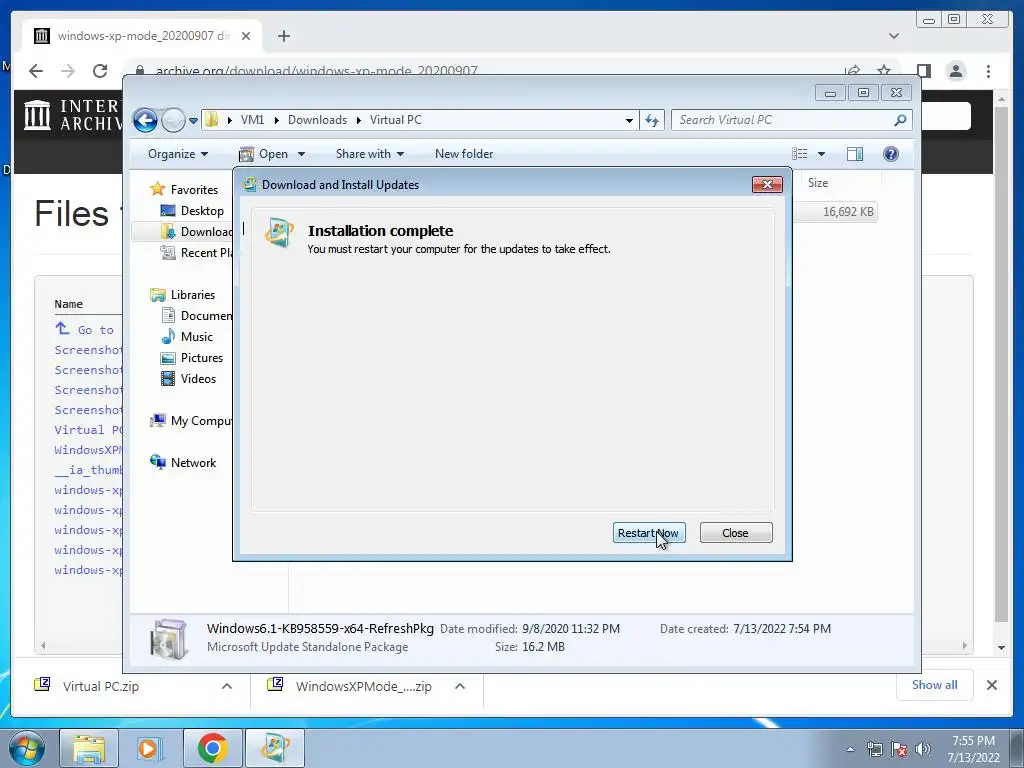Select Desktop in Favorites
1024x768 pixels.
(x=192, y=211)
